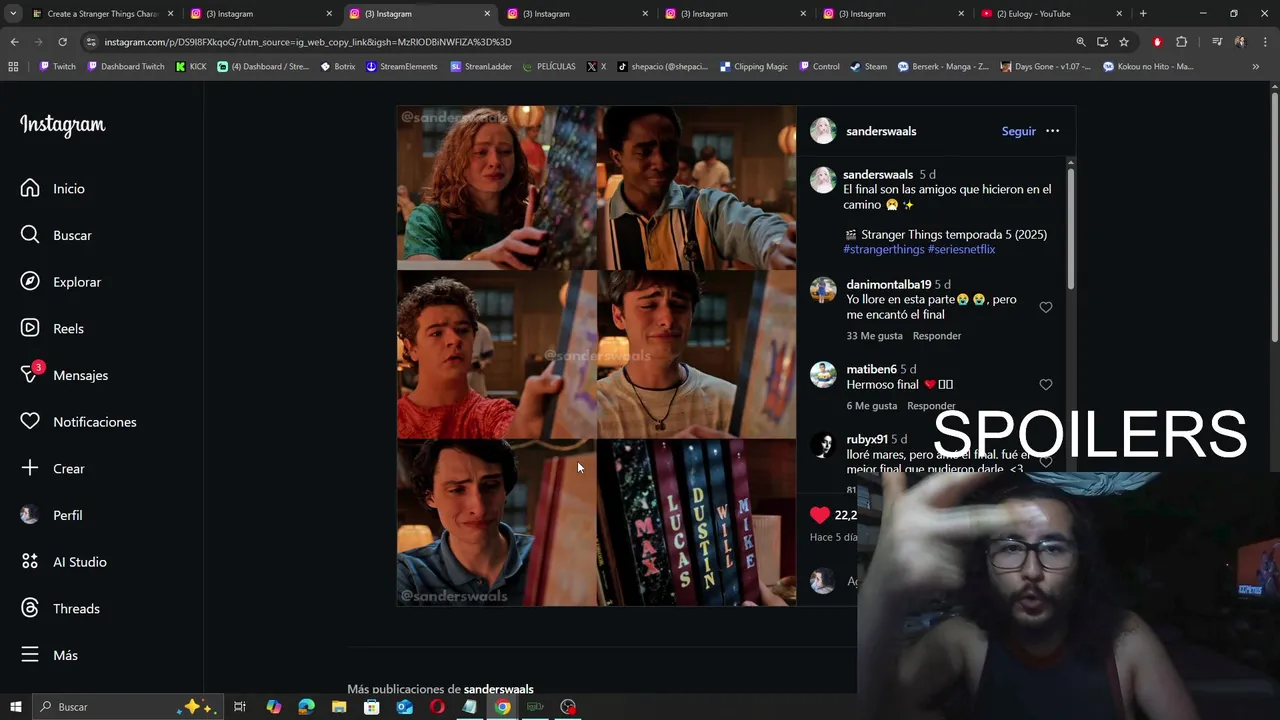Open rubyx91 username link
Viewport: 1280px width, 720px height.
[x=867, y=439]
